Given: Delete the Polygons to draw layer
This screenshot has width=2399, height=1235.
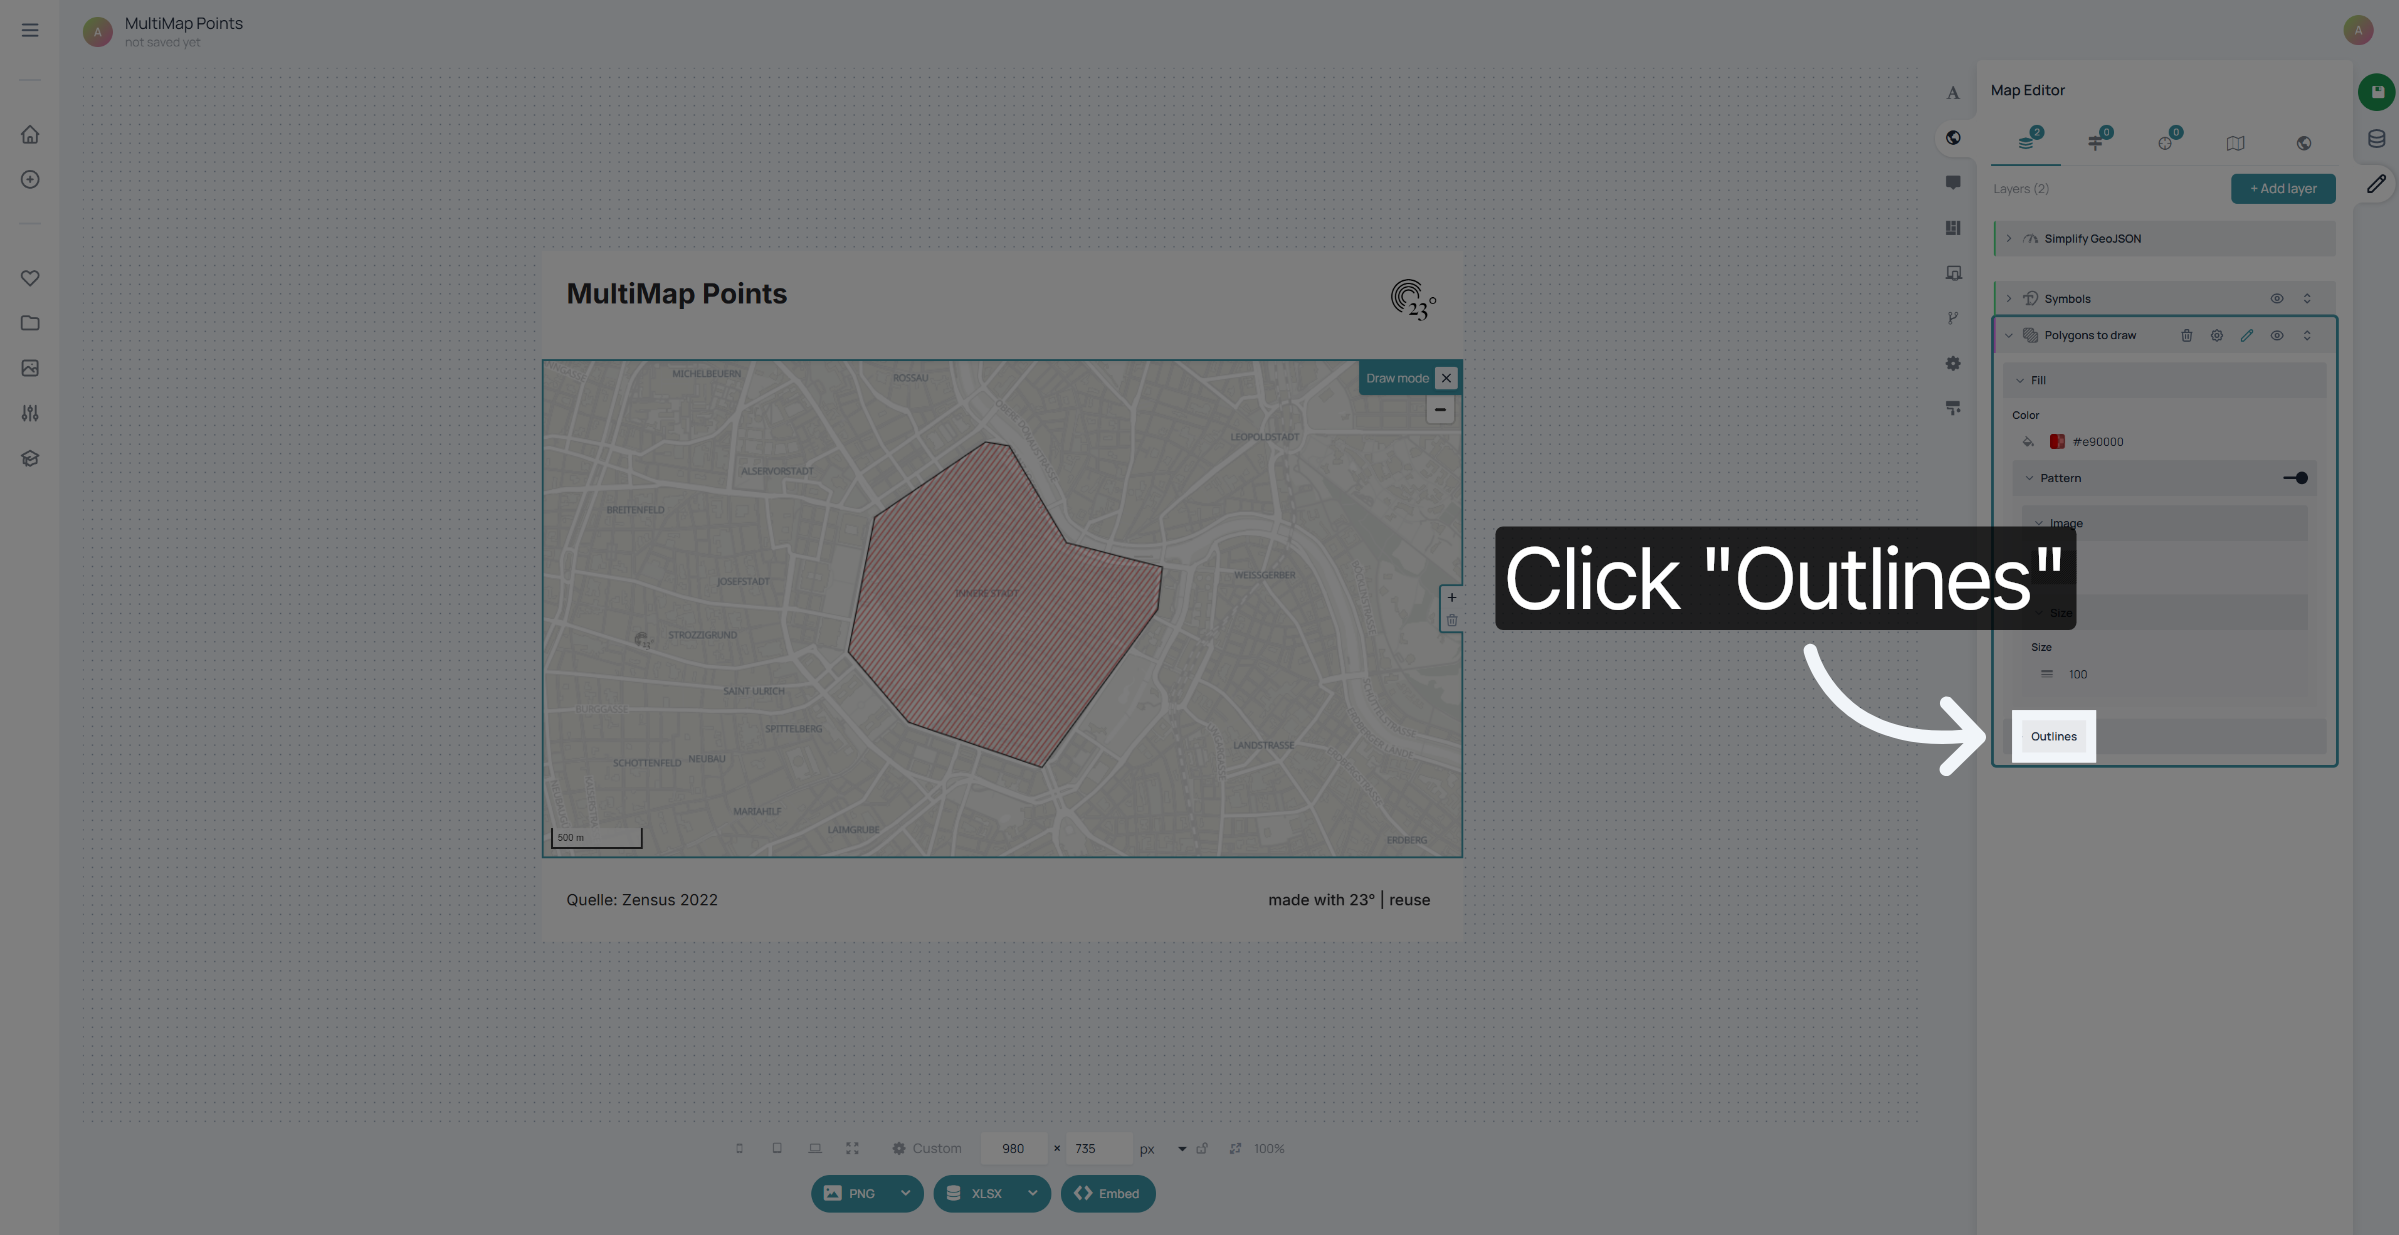Looking at the screenshot, I should point(2187,336).
